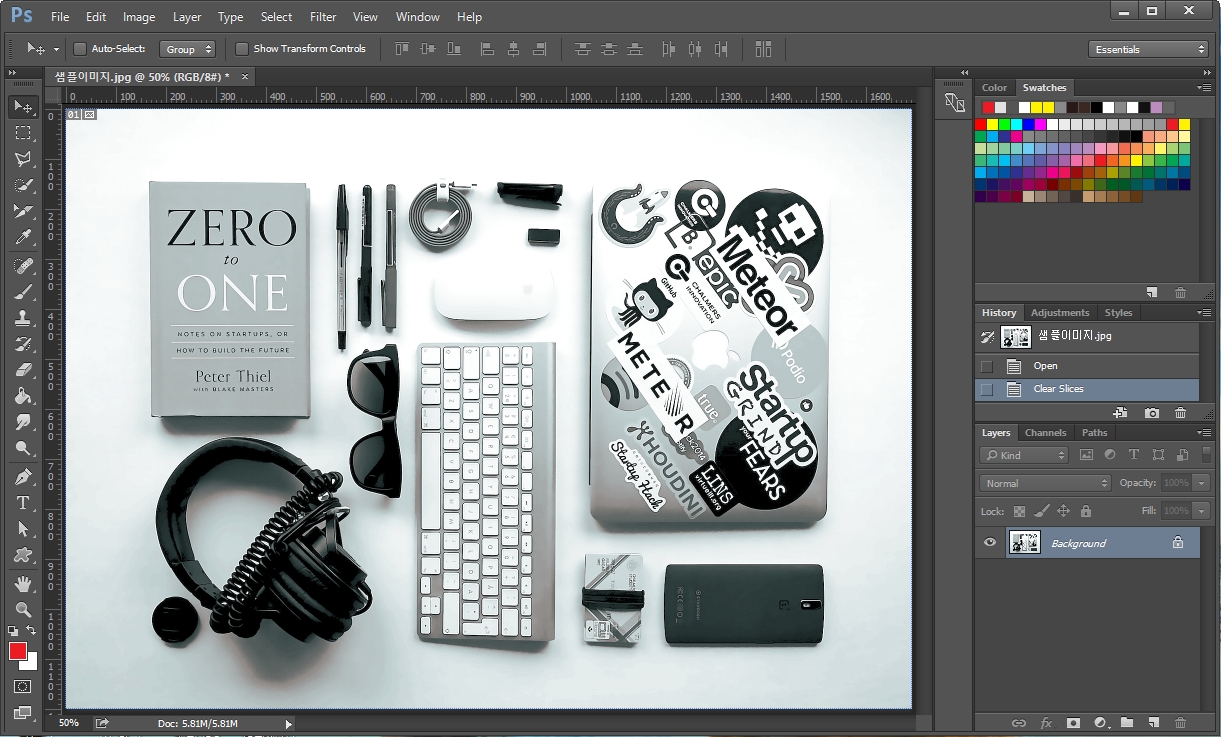1221x737 pixels.
Task: Select the Hand tool
Action: click(23, 583)
